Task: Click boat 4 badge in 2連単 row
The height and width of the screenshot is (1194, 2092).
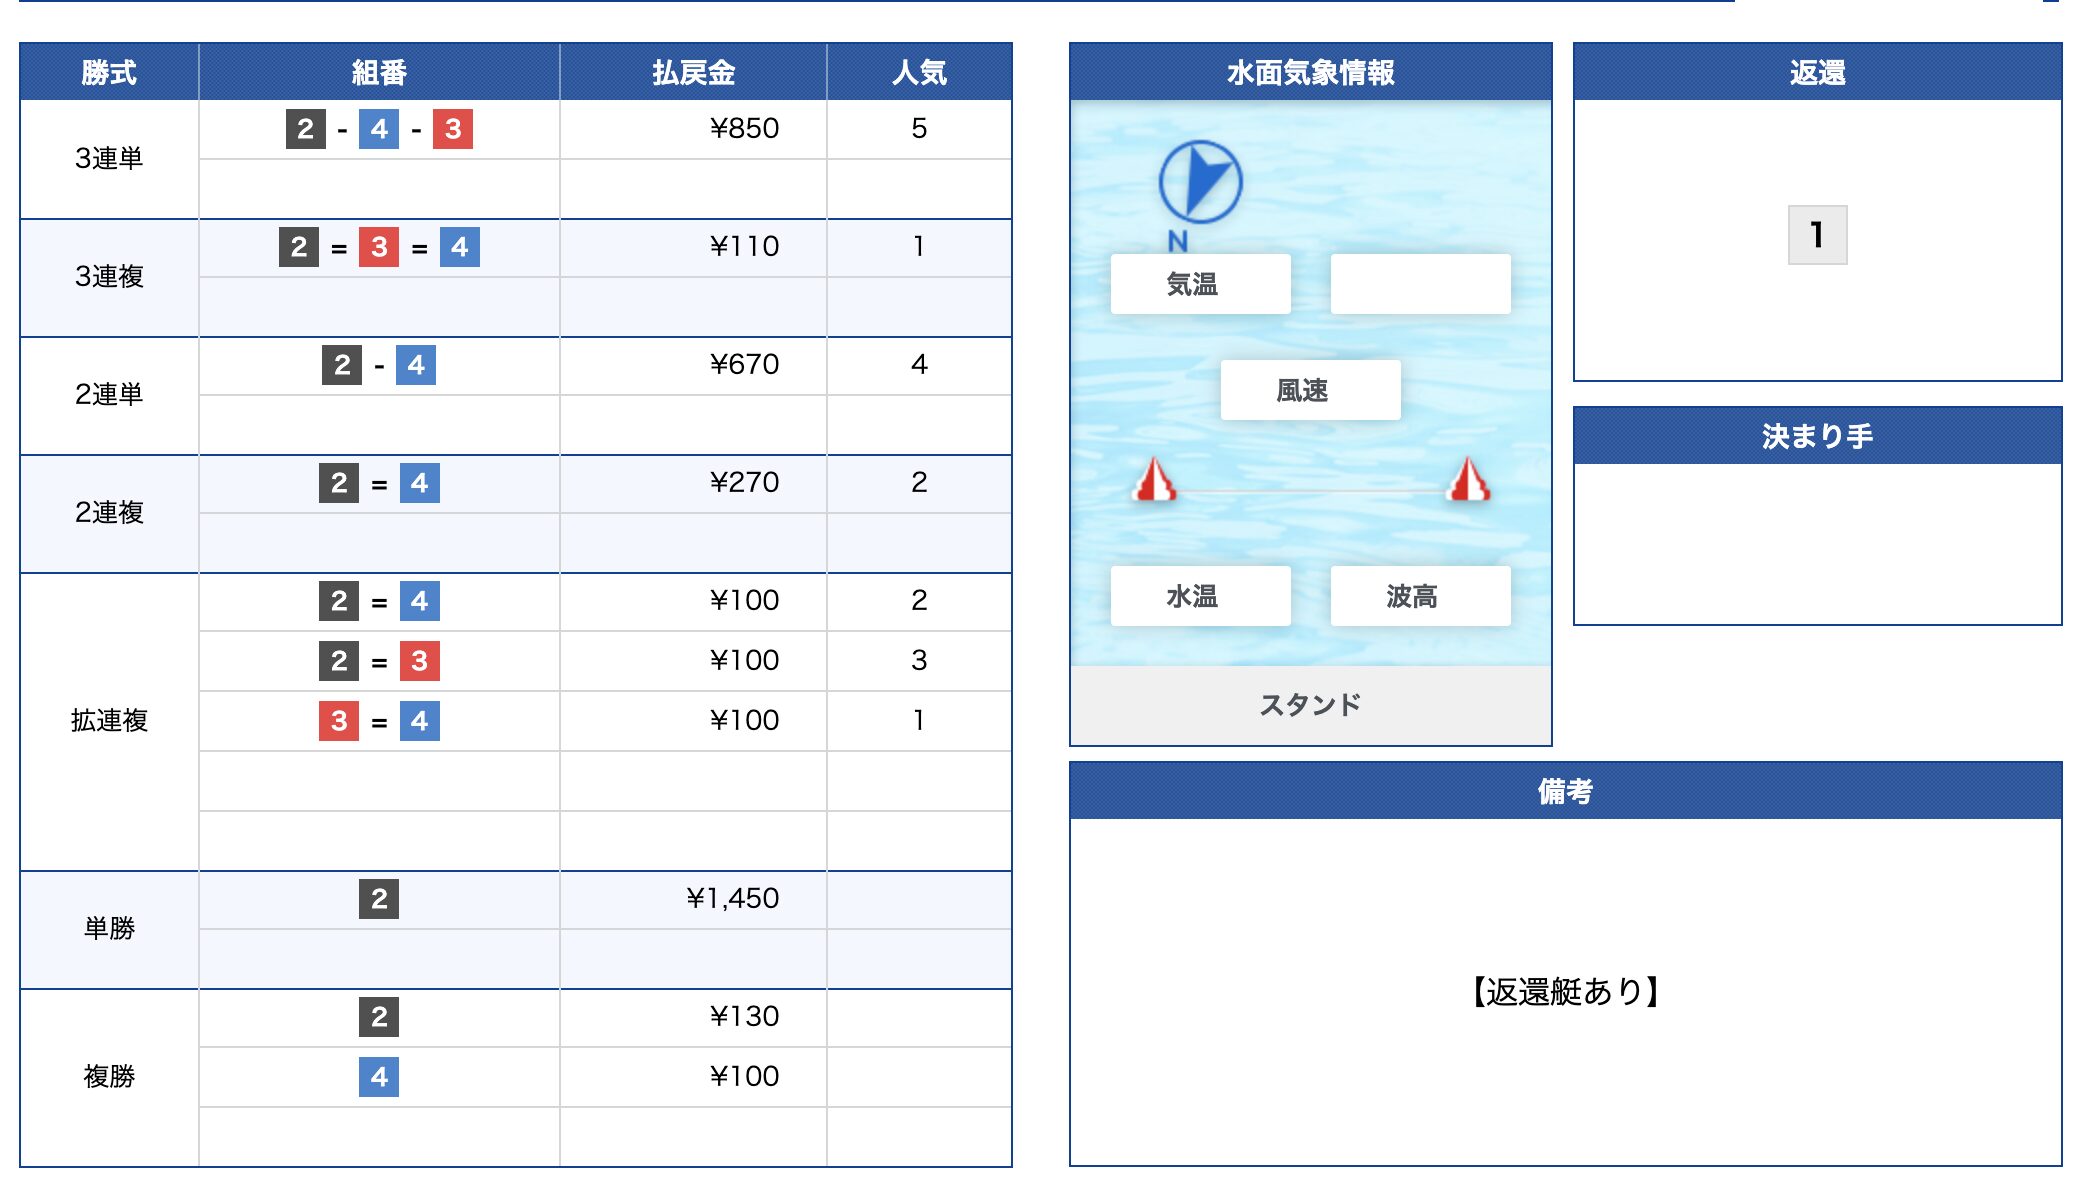Action: tap(416, 365)
